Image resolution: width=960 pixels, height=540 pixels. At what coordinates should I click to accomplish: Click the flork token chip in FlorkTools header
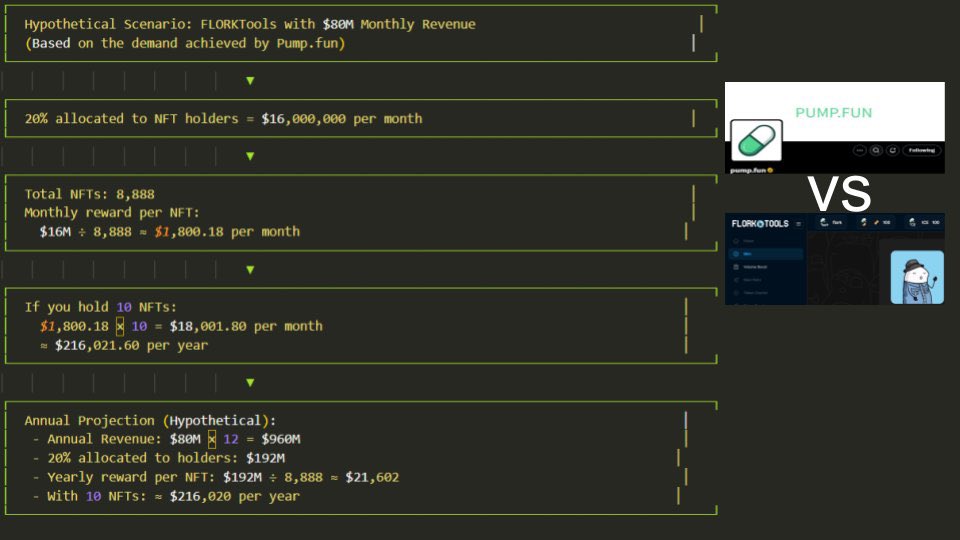pos(831,222)
